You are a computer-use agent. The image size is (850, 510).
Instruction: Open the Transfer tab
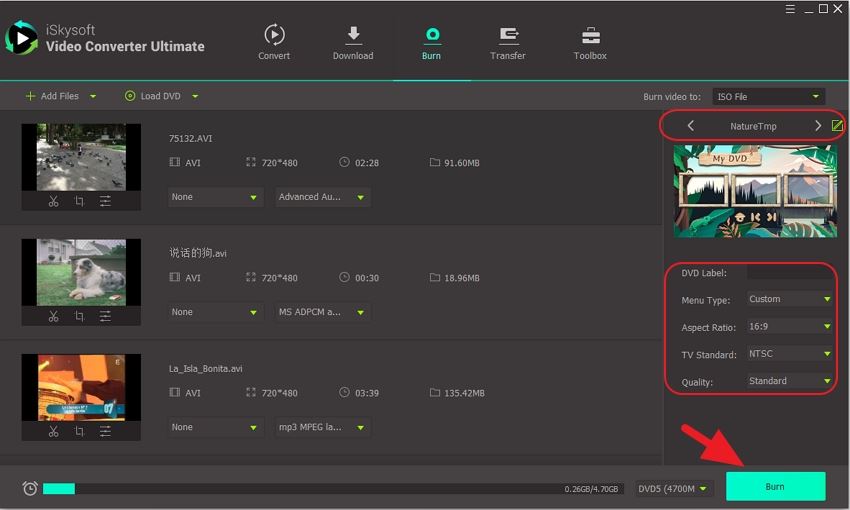(x=508, y=42)
